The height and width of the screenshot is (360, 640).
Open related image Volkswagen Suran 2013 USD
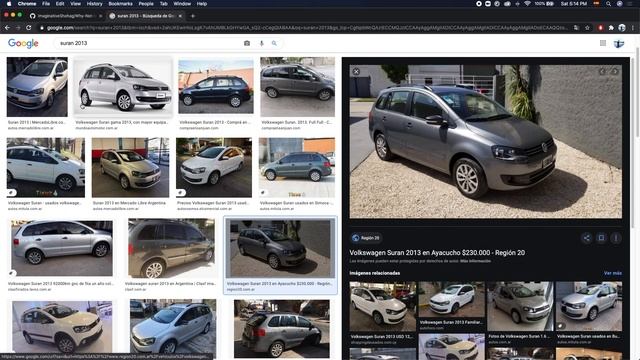(x=382, y=306)
